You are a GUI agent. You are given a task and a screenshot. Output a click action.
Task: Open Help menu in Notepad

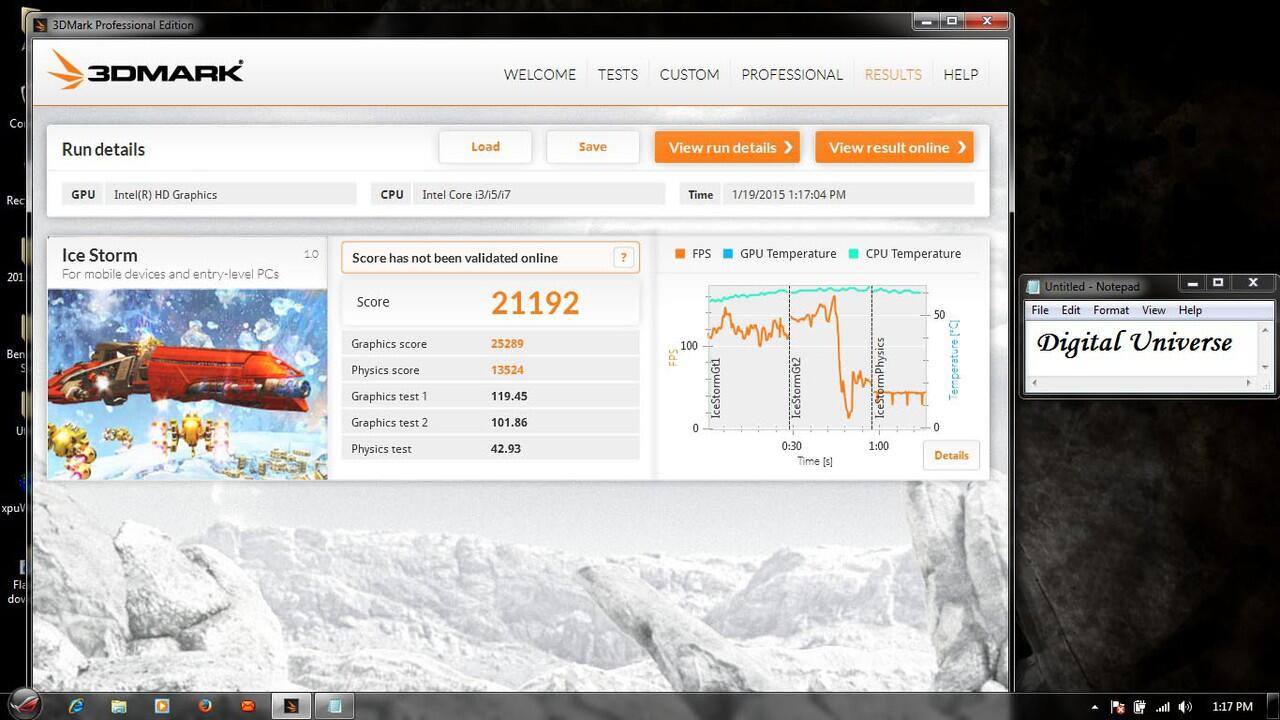(1190, 310)
